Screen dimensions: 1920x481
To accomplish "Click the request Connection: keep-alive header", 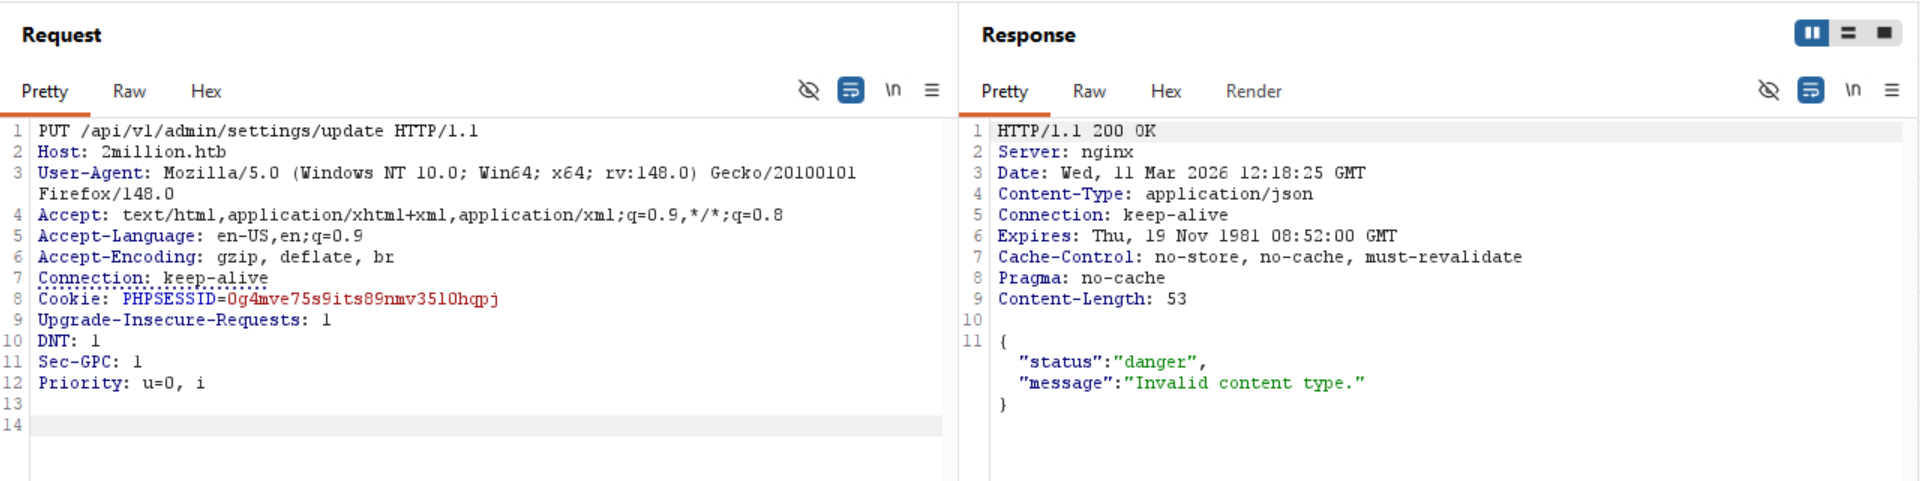I will click(153, 278).
